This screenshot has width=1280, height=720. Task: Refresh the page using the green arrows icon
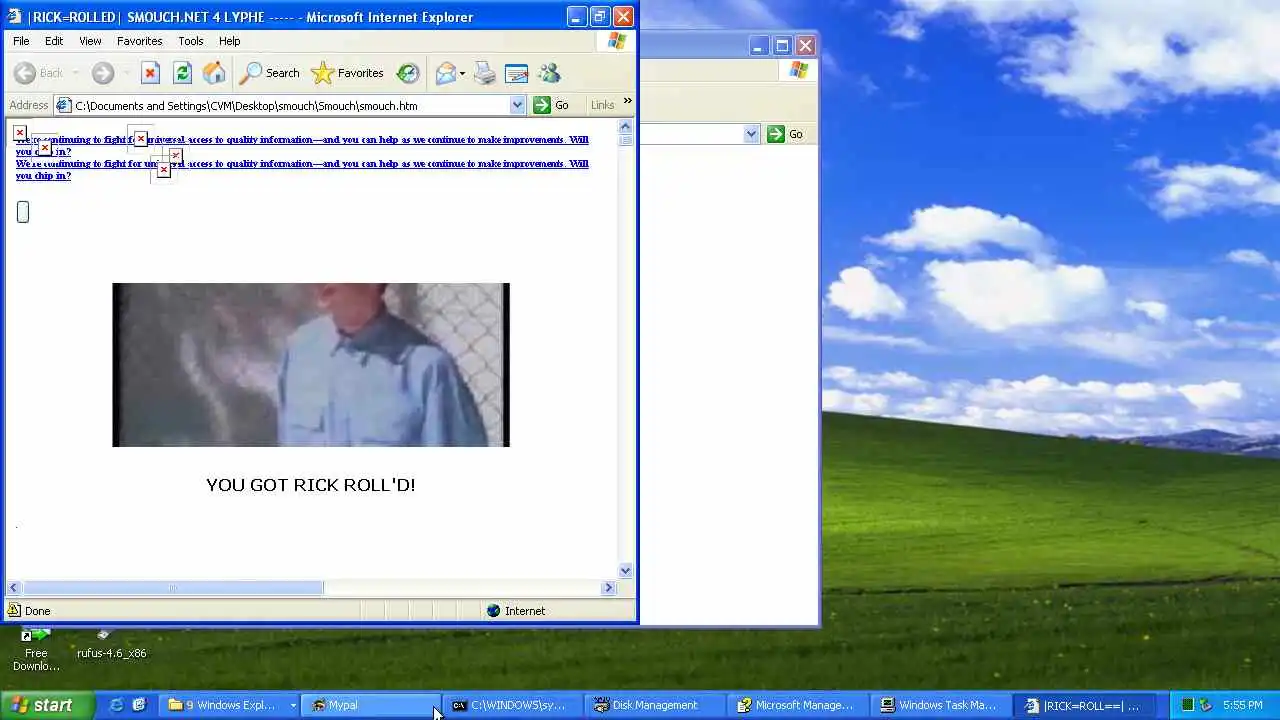pyautogui.click(x=182, y=73)
